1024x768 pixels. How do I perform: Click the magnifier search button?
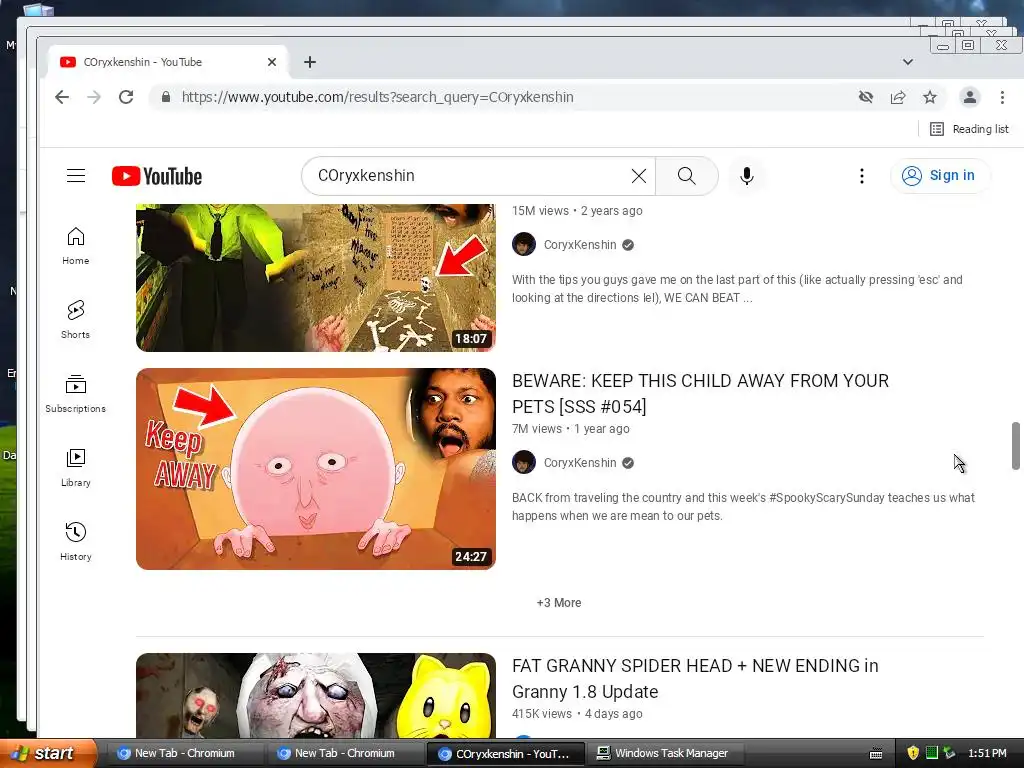click(x=686, y=176)
